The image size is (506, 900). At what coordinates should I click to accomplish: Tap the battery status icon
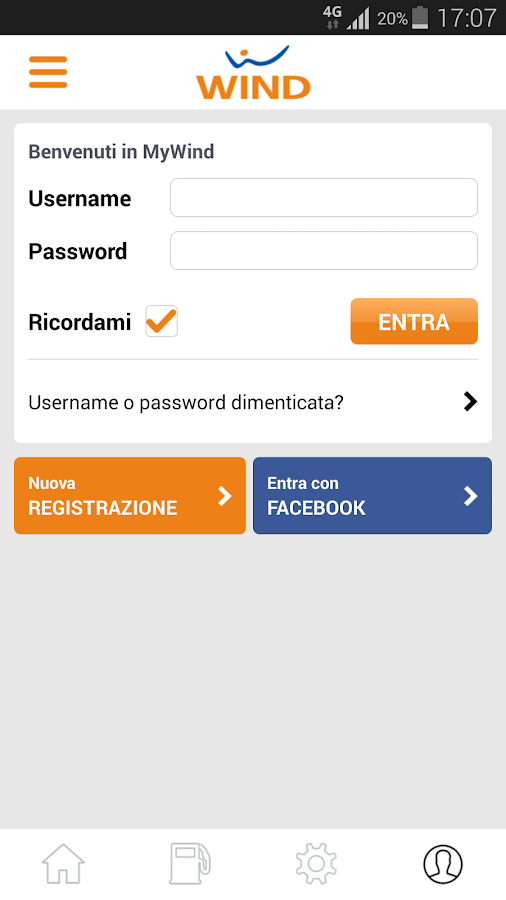(420, 18)
